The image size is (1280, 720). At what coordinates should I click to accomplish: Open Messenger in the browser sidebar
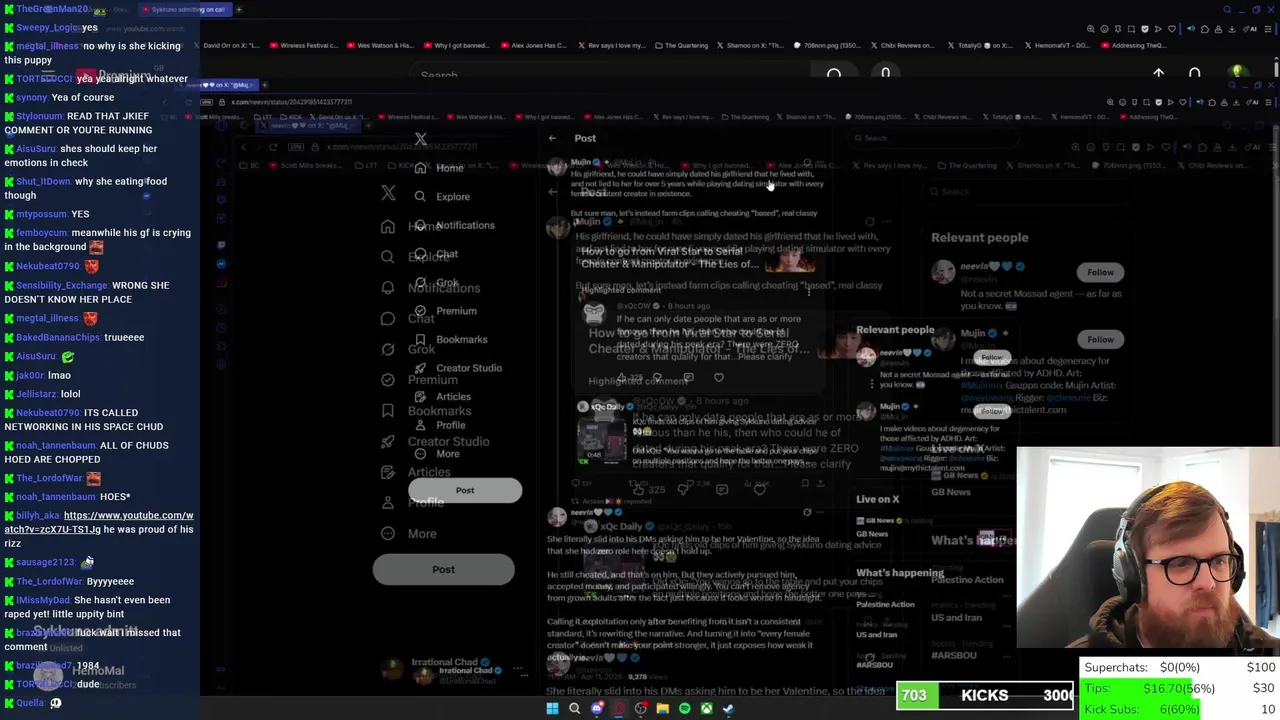pos(221,264)
